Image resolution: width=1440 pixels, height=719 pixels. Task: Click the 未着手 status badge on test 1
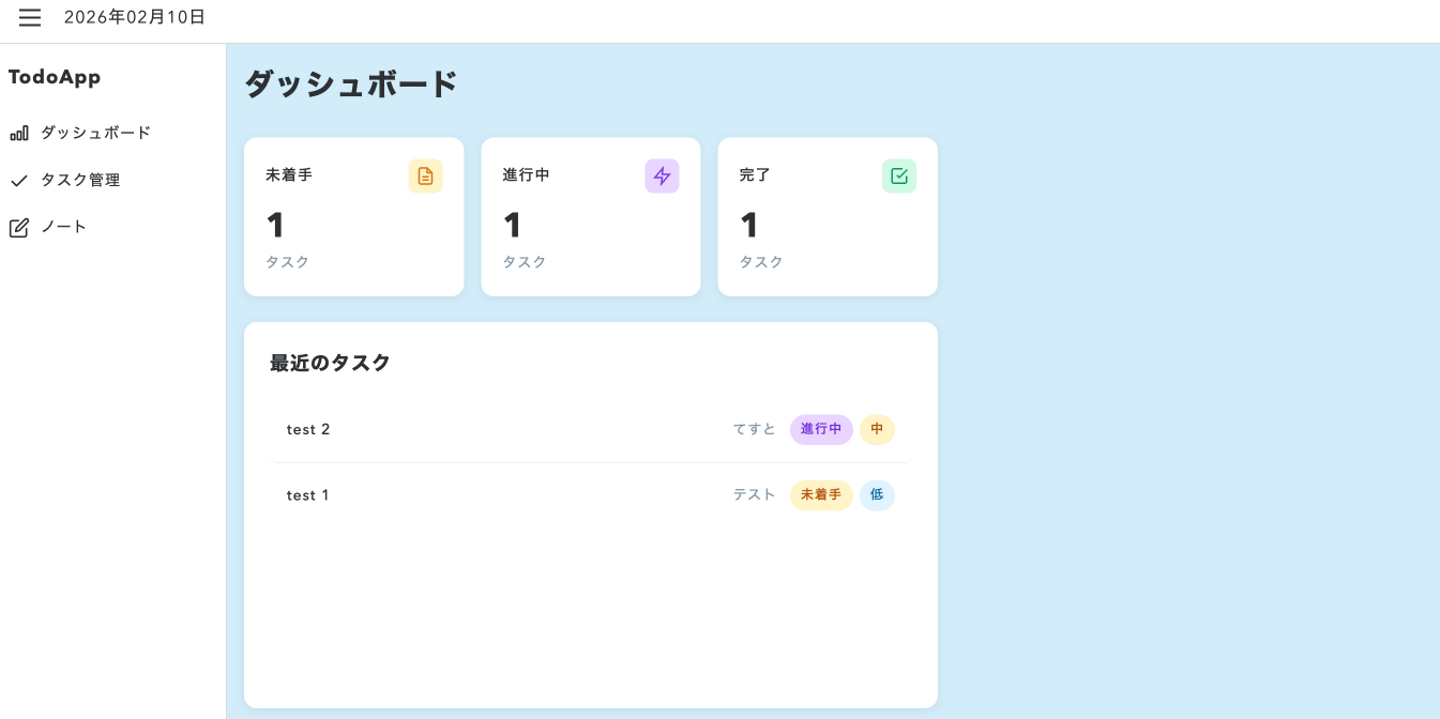pos(821,496)
